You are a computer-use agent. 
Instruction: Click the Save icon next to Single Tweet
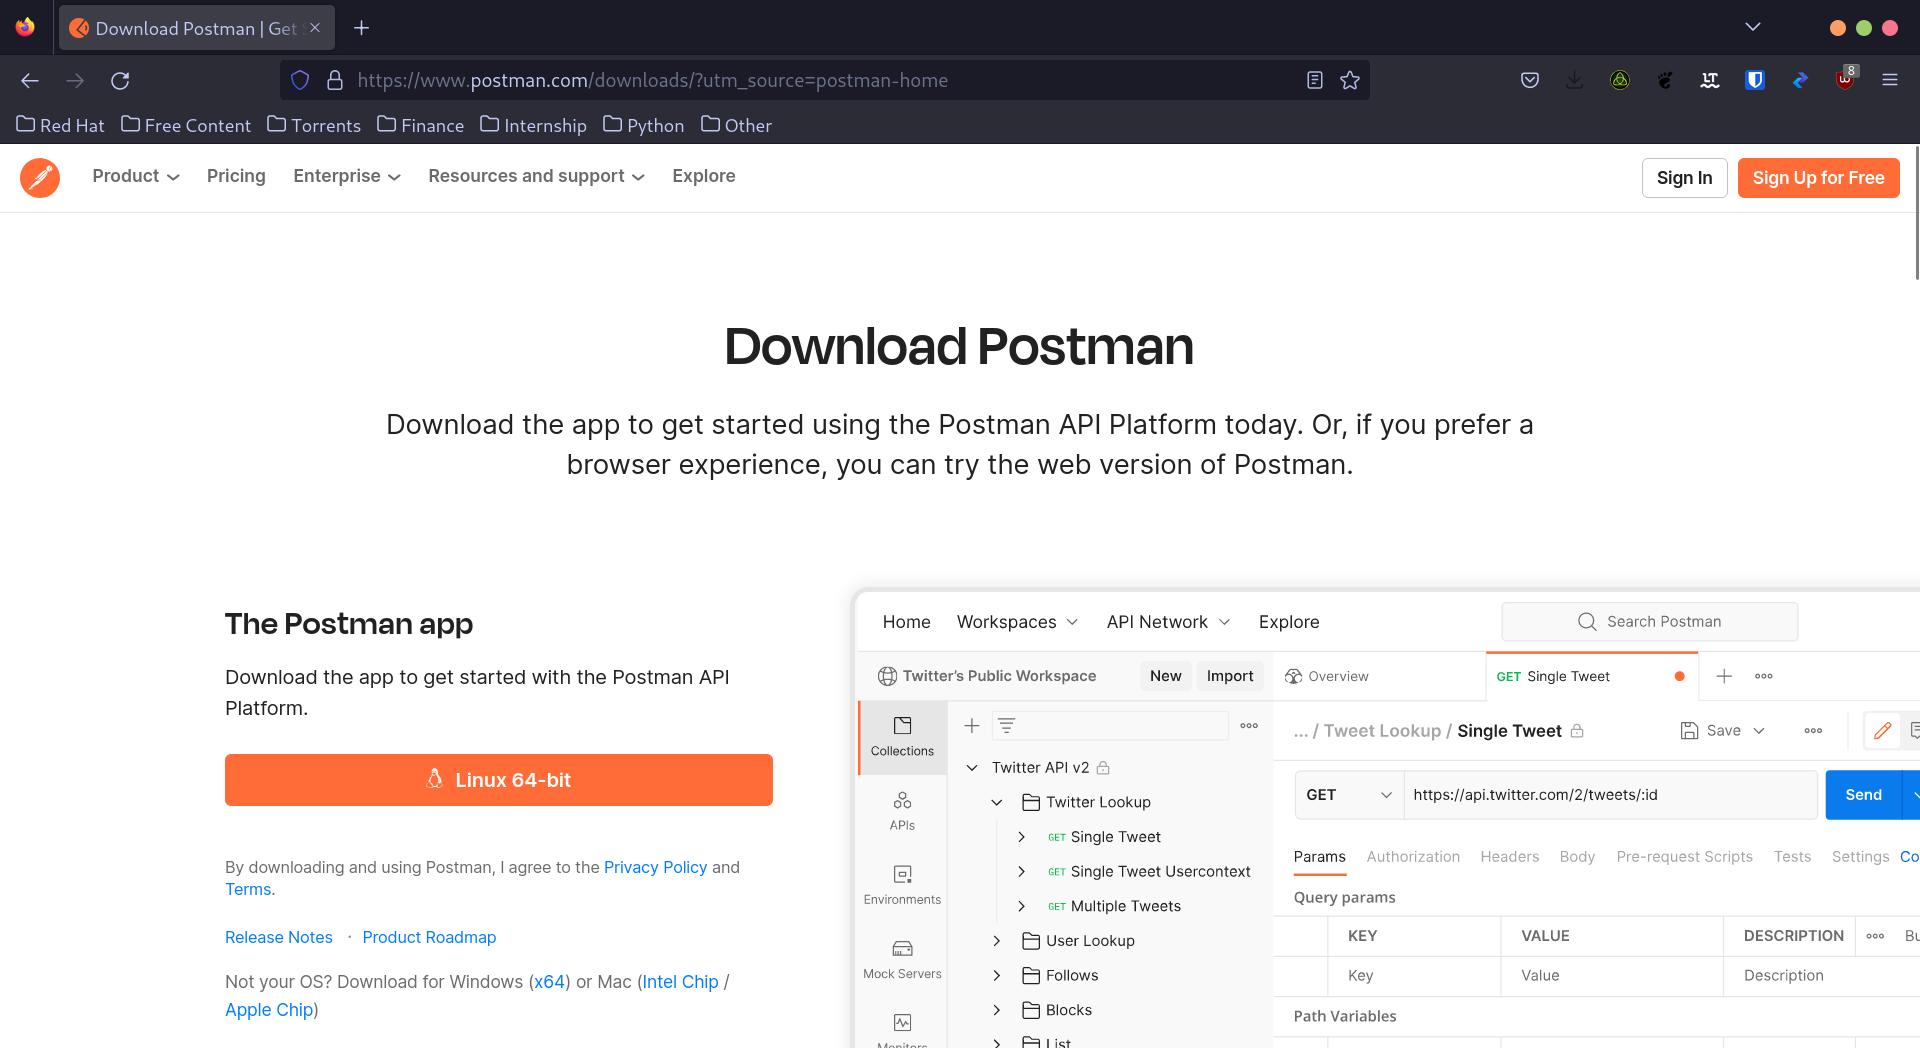click(1689, 731)
